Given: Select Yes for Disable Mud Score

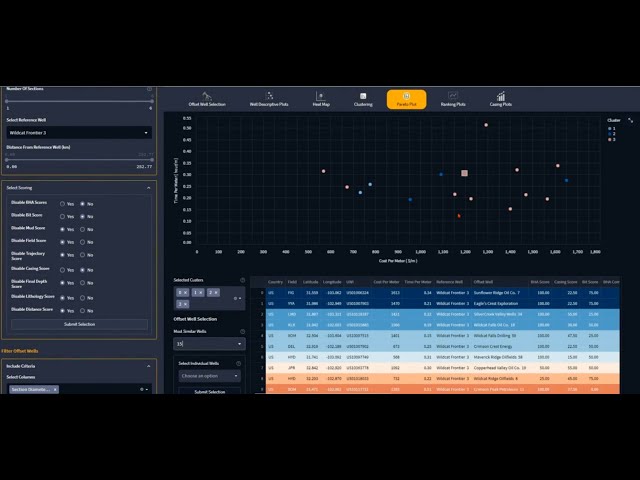Looking at the screenshot, I should [62, 229].
